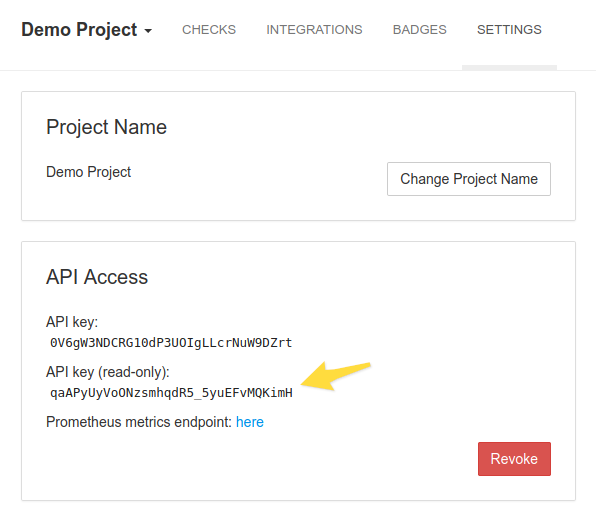Click the 'Demo Project' name text in panel

tap(88, 172)
